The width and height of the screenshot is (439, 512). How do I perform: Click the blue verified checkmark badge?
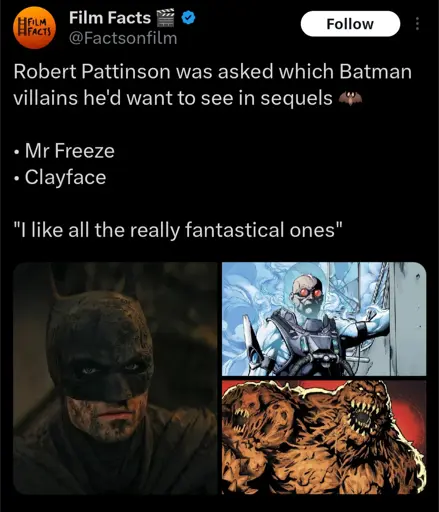[x=188, y=18]
